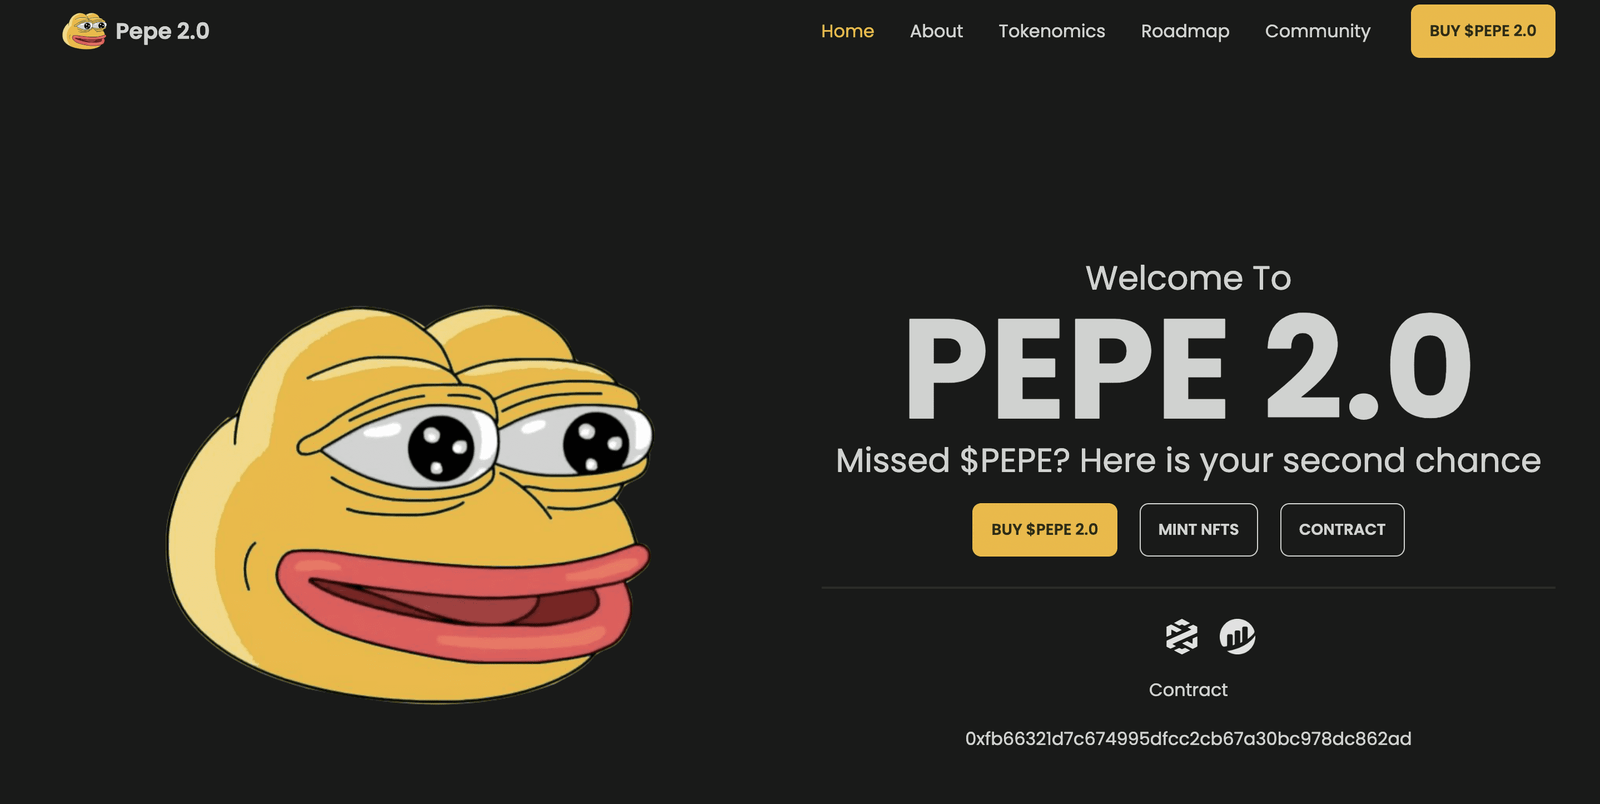Click the big "PEPE 2.0" headline
Viewport: 1600px width, 804px height.
(x=1188, y=368)
